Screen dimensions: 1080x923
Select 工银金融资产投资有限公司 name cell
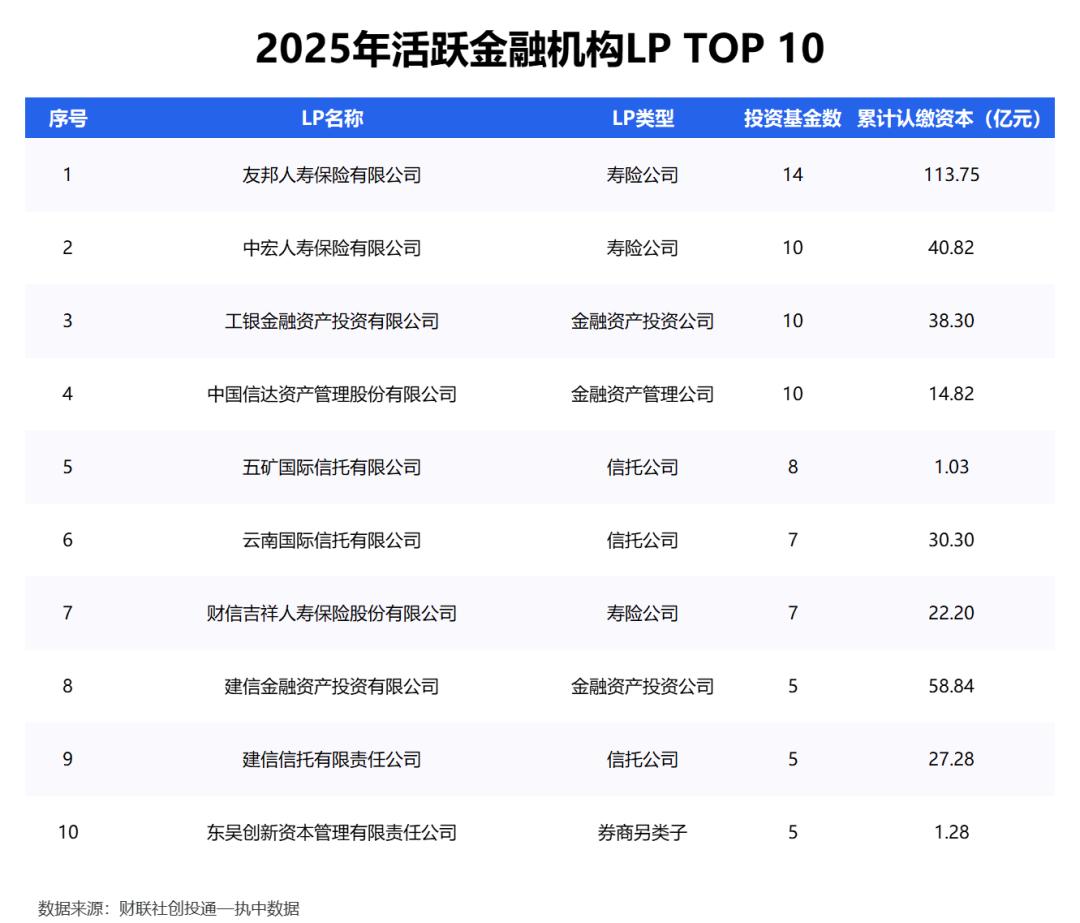(332, 321)
